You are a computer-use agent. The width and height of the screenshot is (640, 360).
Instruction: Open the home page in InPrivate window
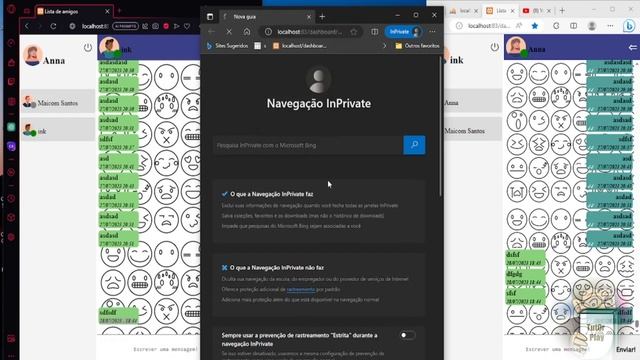click(247, 31)
